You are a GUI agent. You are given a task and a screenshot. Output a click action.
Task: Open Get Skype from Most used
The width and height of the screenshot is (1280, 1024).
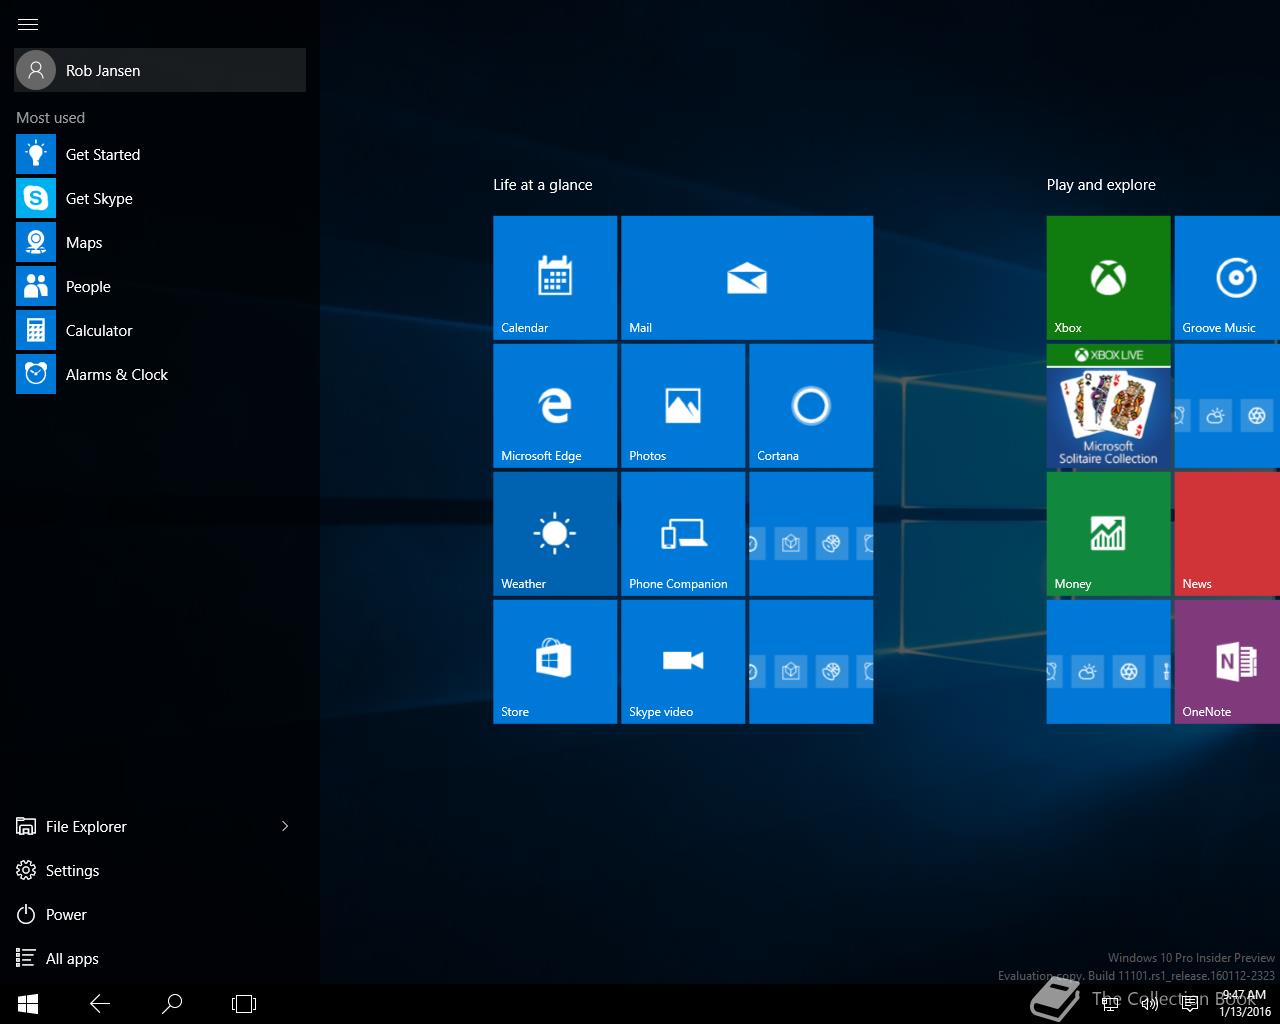coord(160,198)
